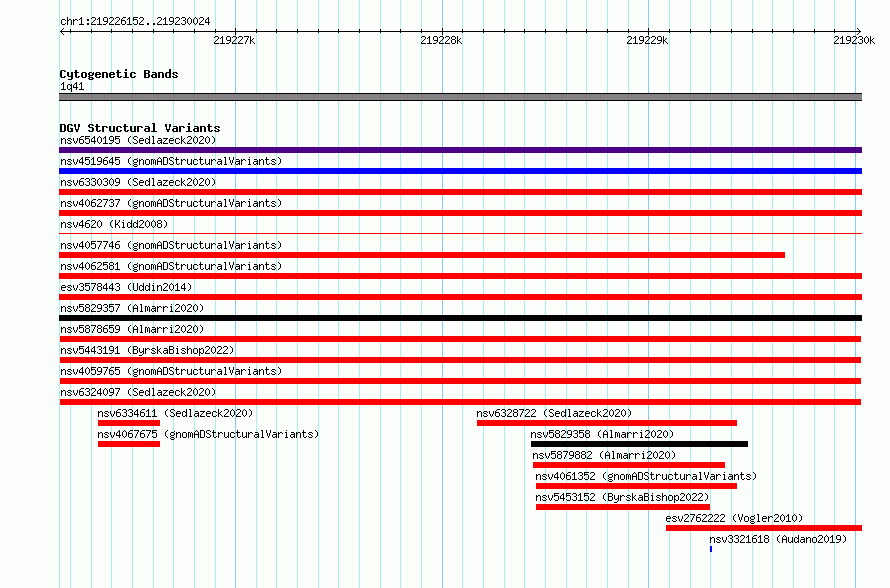The height and width of the screenshot is (588, 890).
Task: Click the nsv4620 (Kidd2008) label
Action: 114,224
